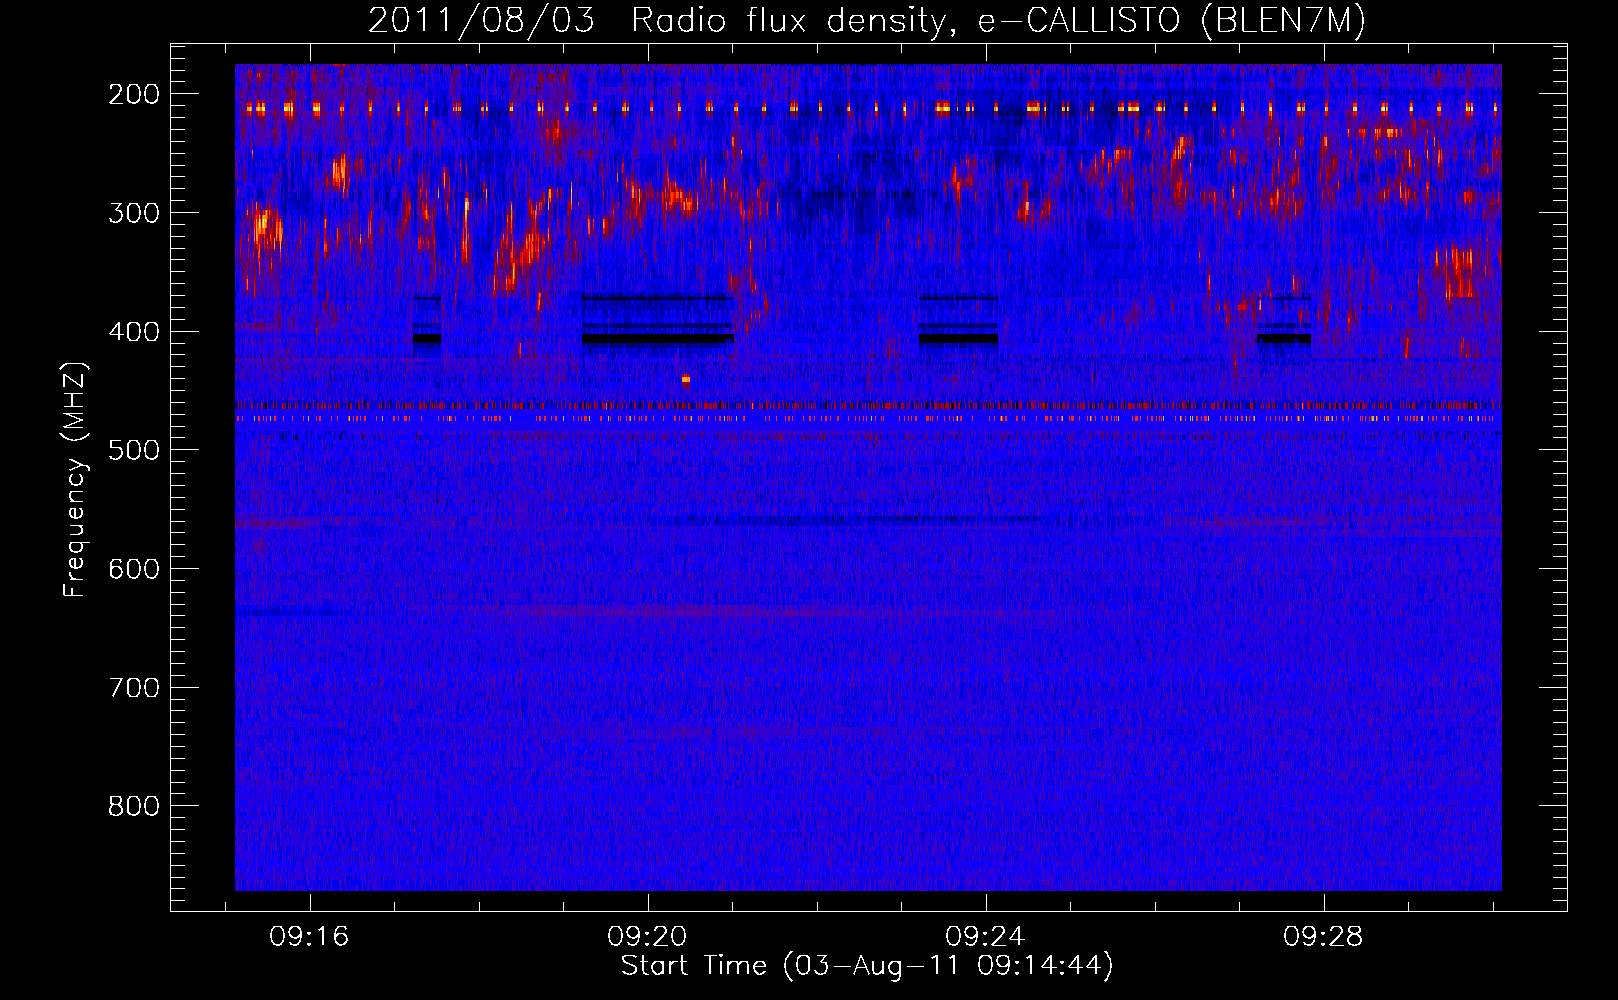Click the small bright spot below 400 MHz near 09:20
Image resolution: width=1618 pixels, height=1000 pixels.
(686, 379)
